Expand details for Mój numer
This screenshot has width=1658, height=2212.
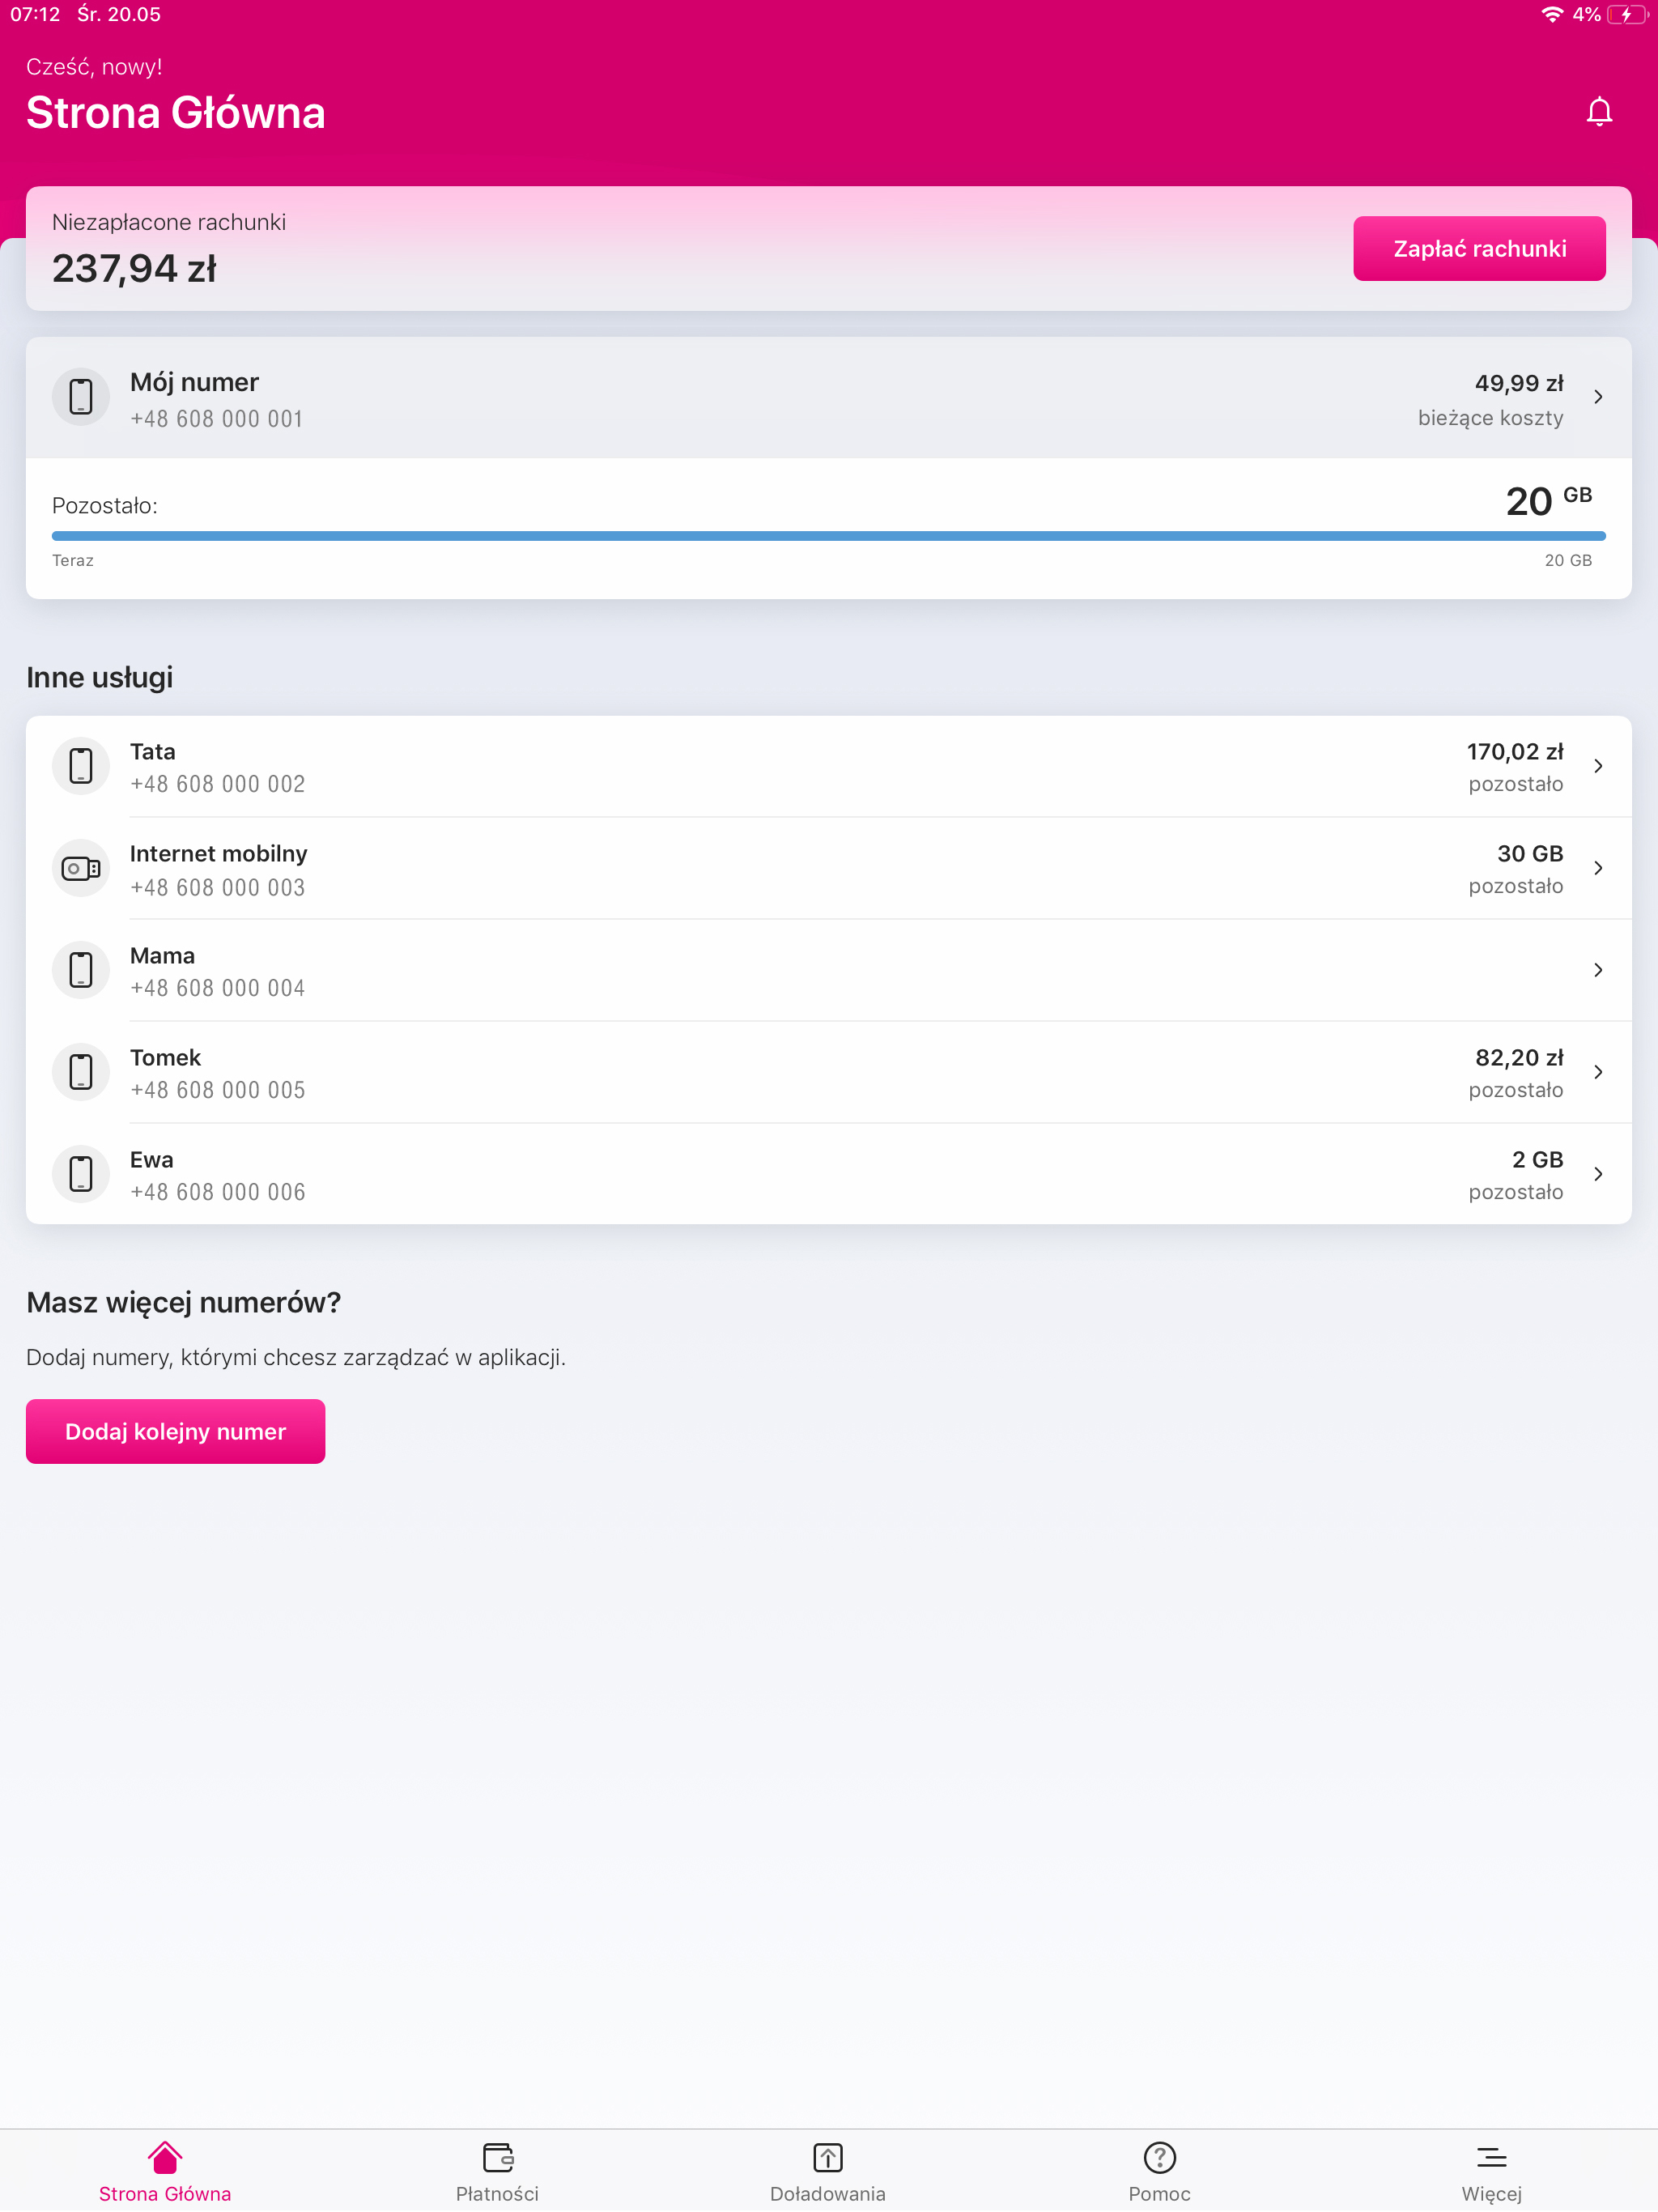pos(1597,397)
